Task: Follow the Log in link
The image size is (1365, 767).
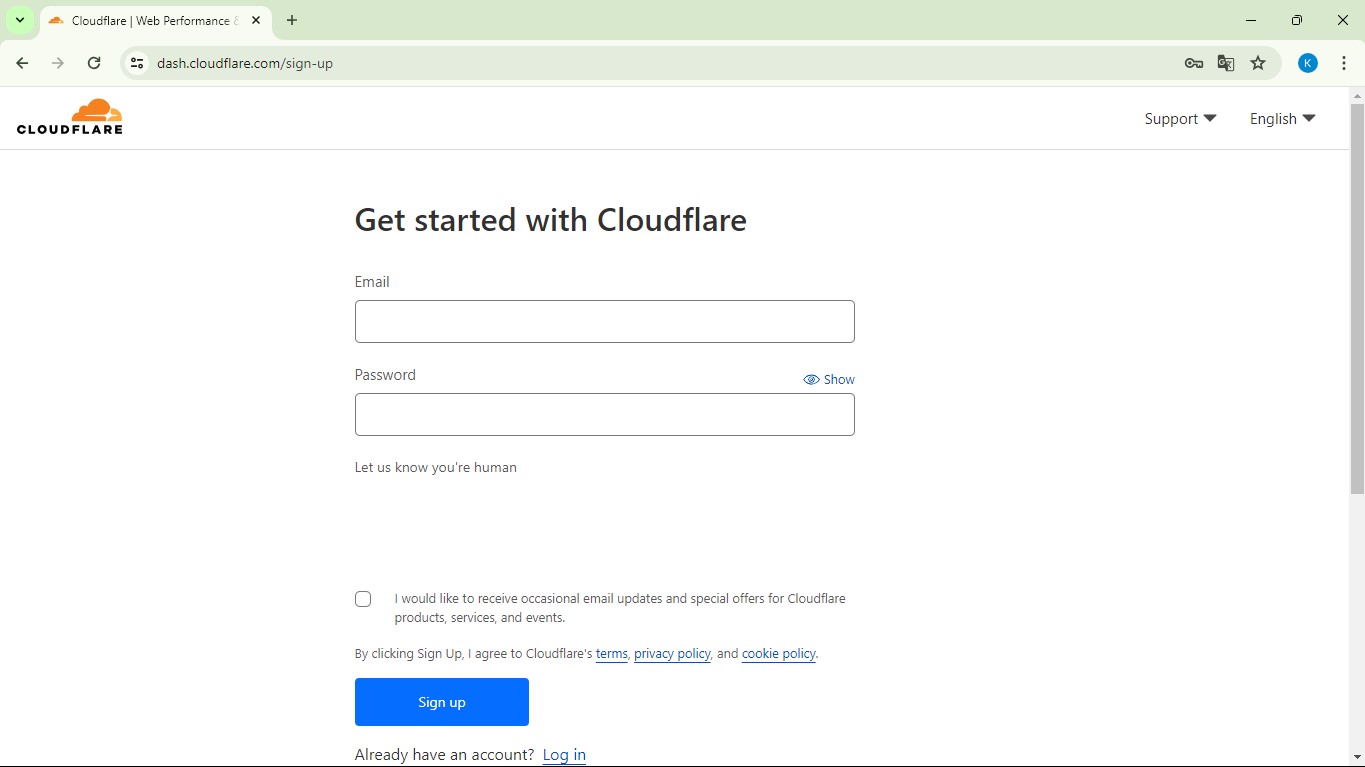Action: click(564, 755)
